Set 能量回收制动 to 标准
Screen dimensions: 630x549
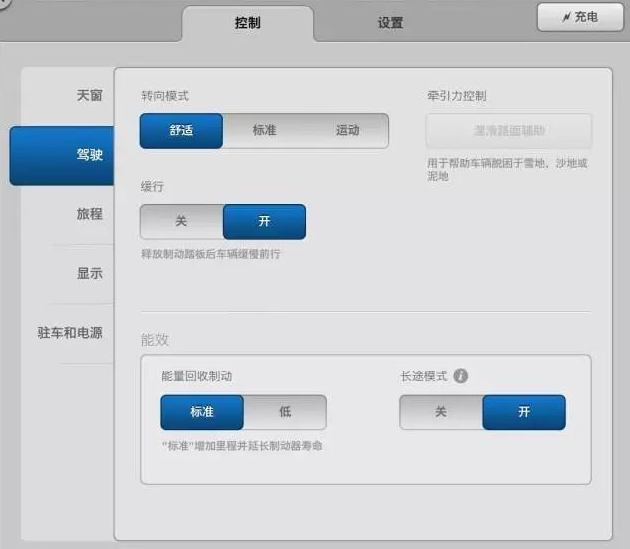[202, 412]
